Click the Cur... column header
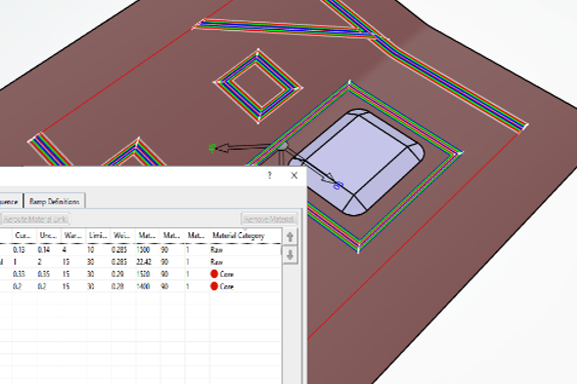Image resolution: width=577 pixels, height=384 pixels. [x=24, y=235]
